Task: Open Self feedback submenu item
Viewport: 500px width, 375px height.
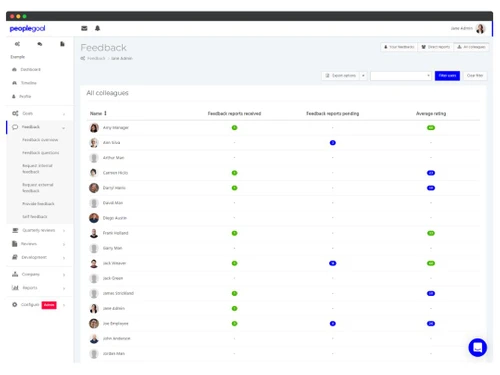Action: [35, 217]
